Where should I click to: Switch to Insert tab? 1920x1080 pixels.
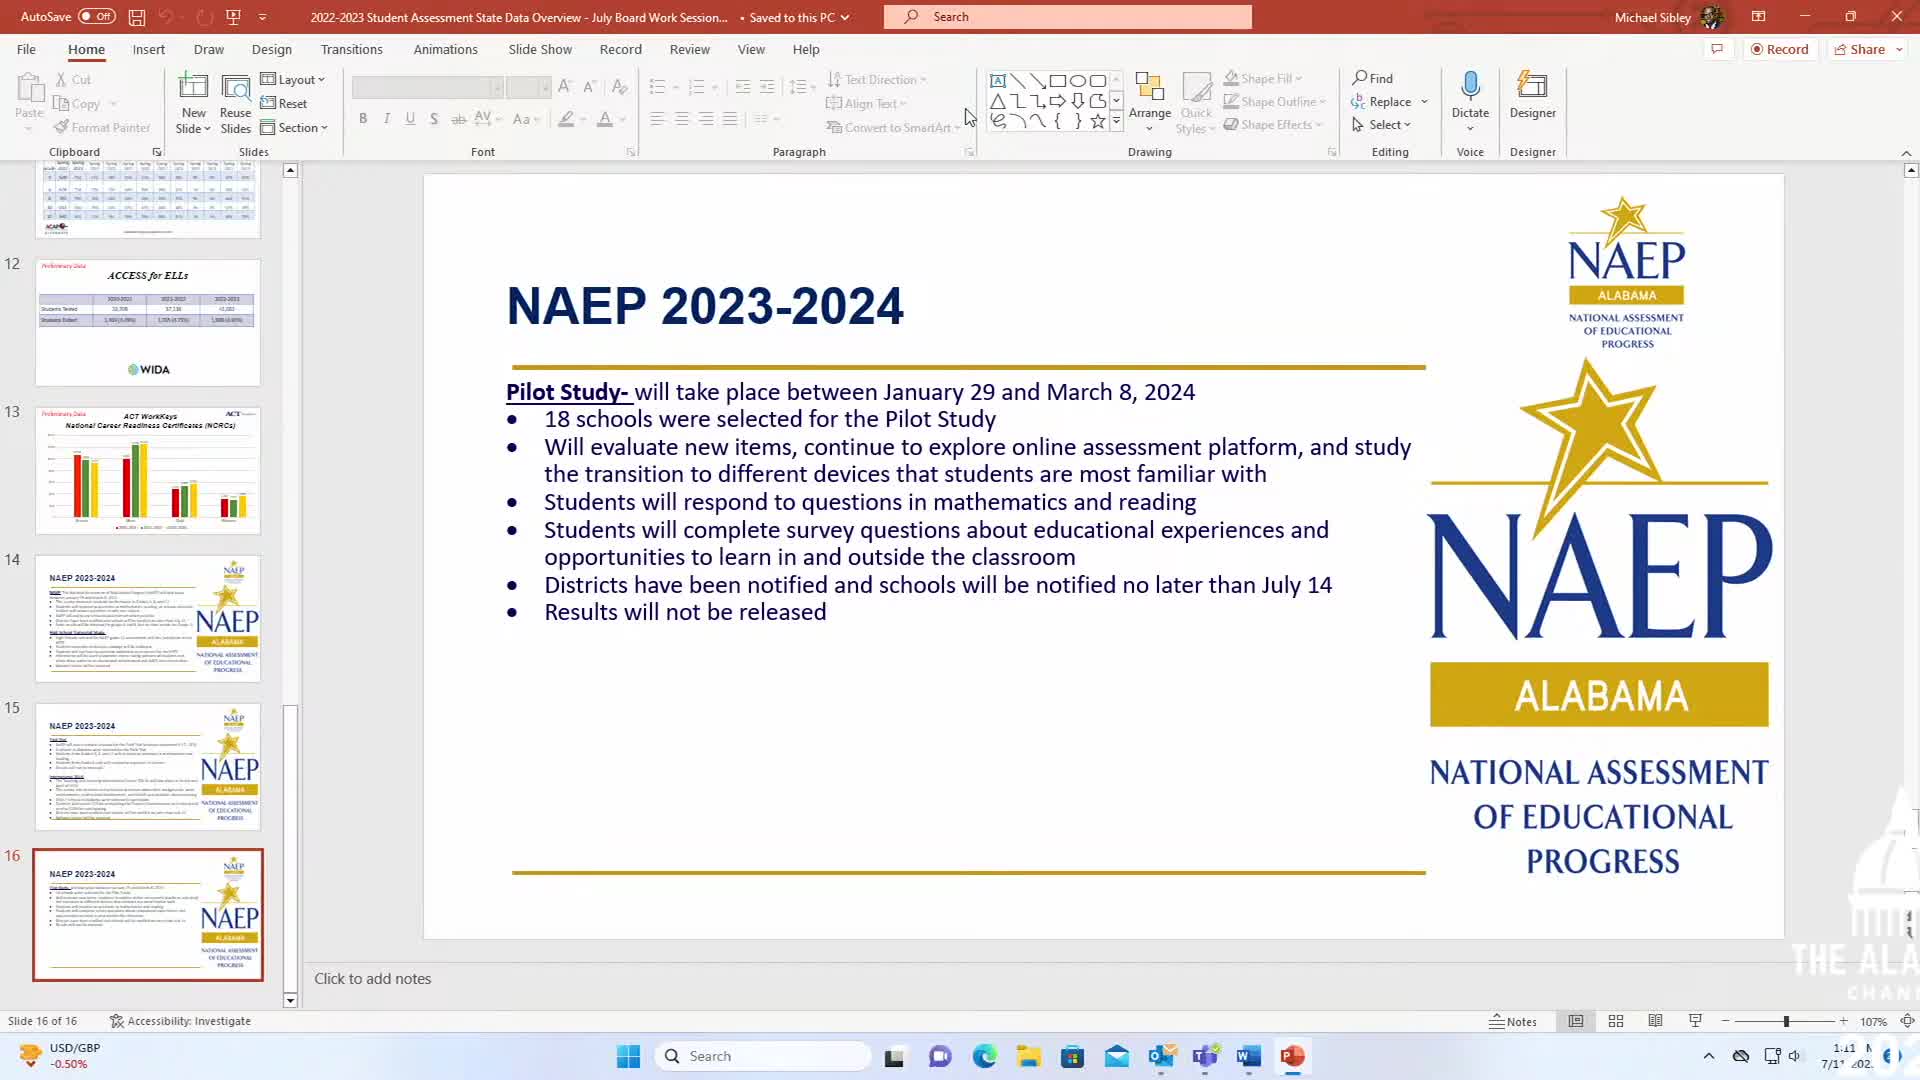tap(149, 49)
